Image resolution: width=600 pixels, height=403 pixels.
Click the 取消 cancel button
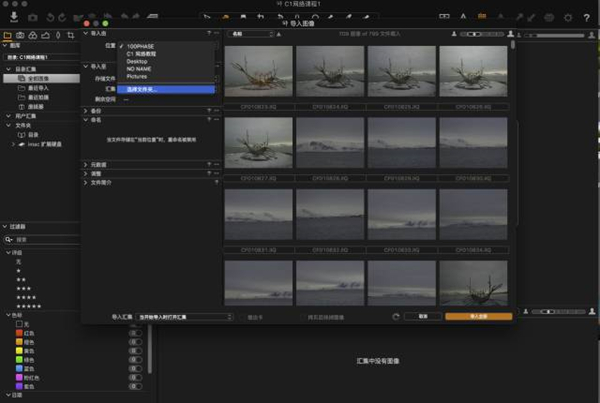[x=423, y=317]
